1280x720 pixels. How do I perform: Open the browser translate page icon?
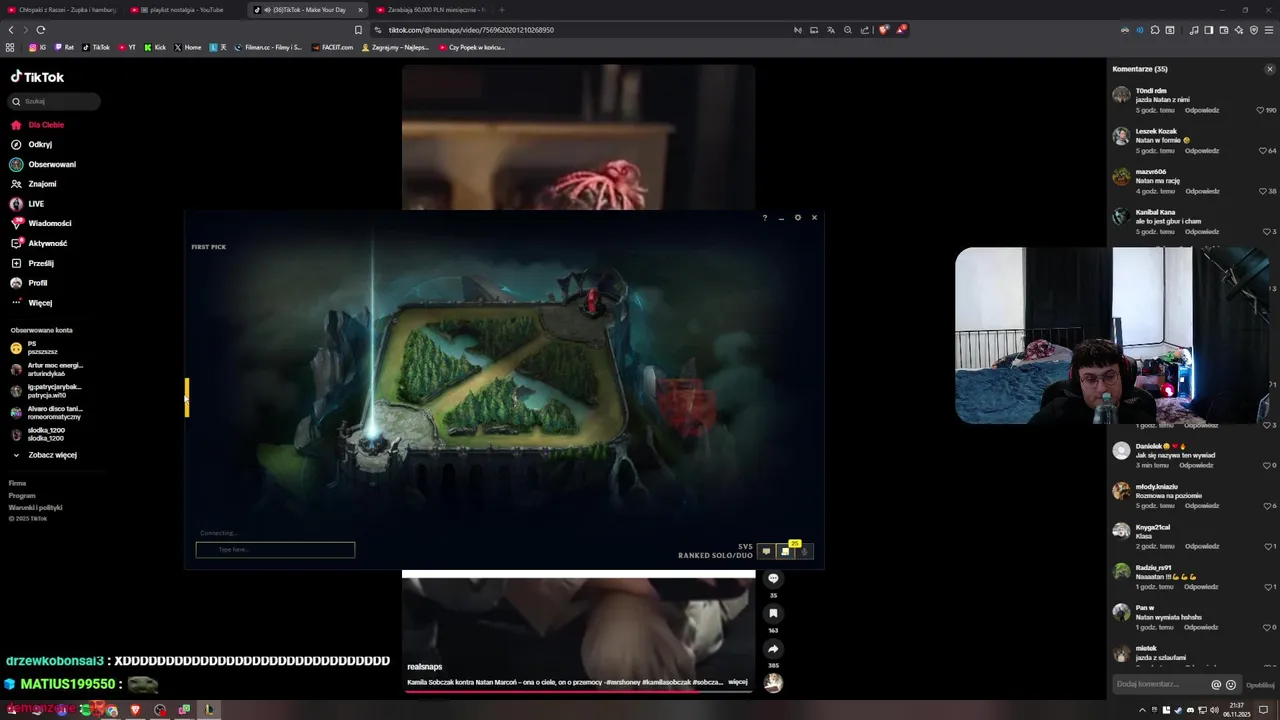[831, 30]
